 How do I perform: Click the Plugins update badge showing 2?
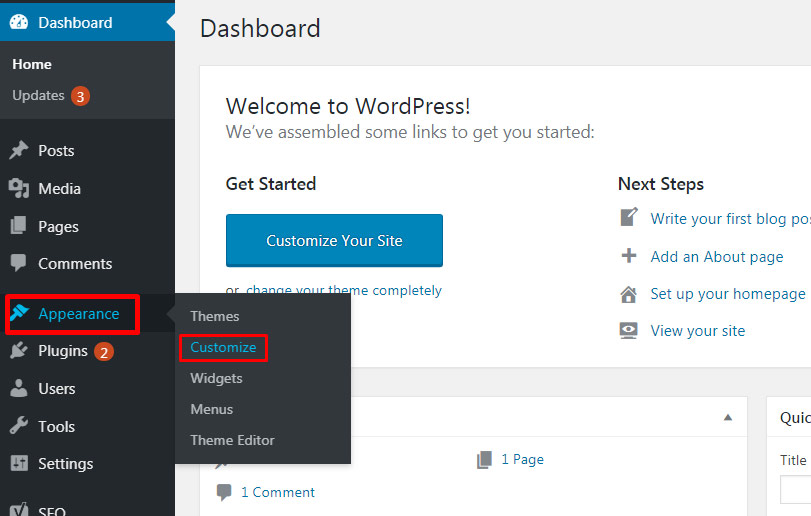pos(104,352)
